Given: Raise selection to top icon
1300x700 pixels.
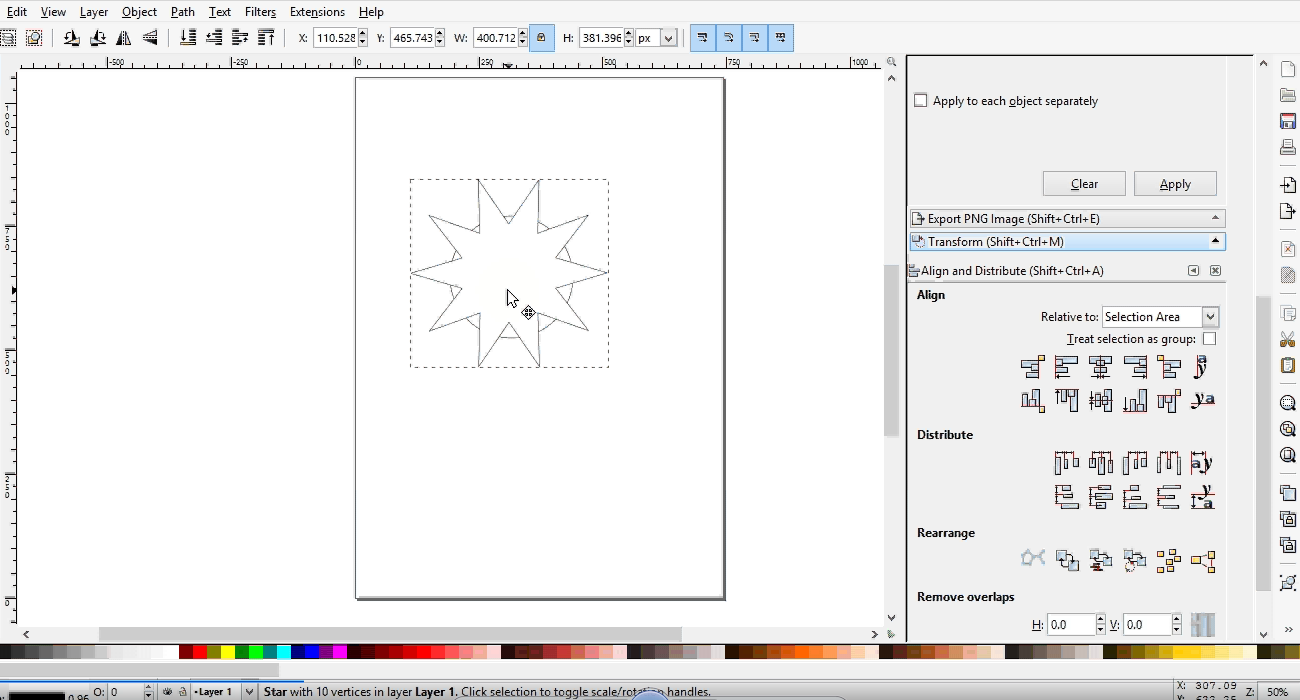Looking at the screenshot, I should tap(266, 38).
